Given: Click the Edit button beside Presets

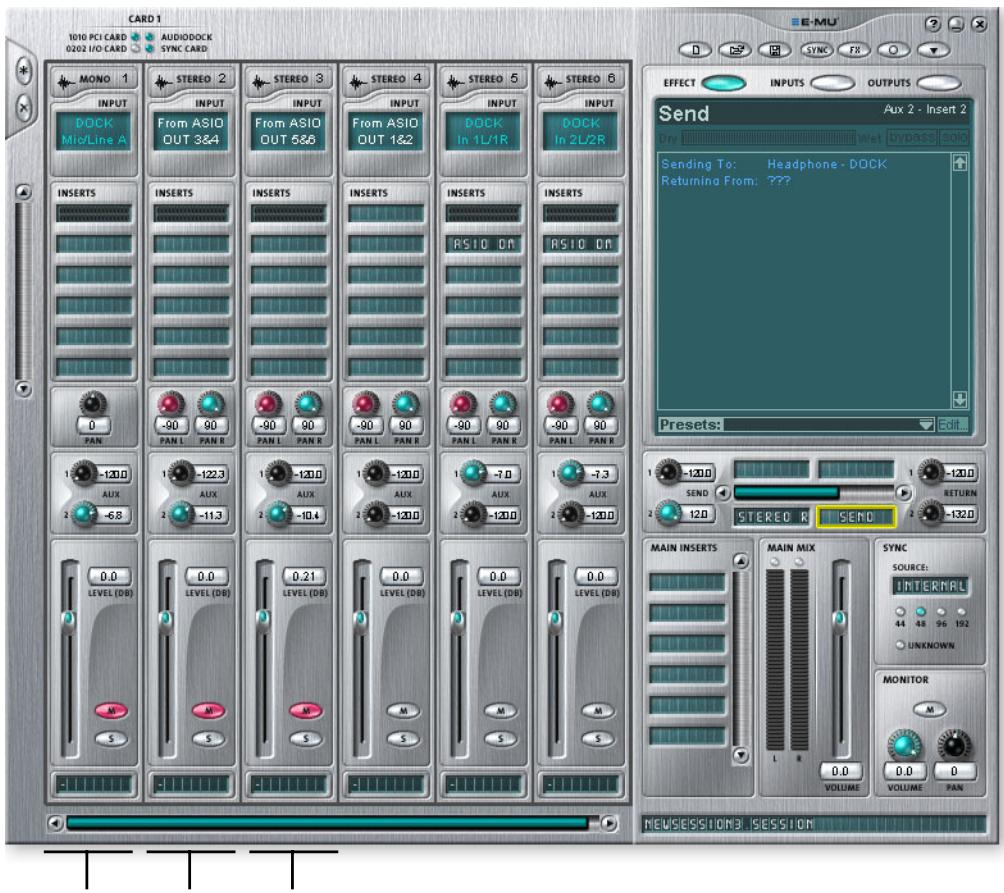Looking at the screenshot, I should point(951,426).
